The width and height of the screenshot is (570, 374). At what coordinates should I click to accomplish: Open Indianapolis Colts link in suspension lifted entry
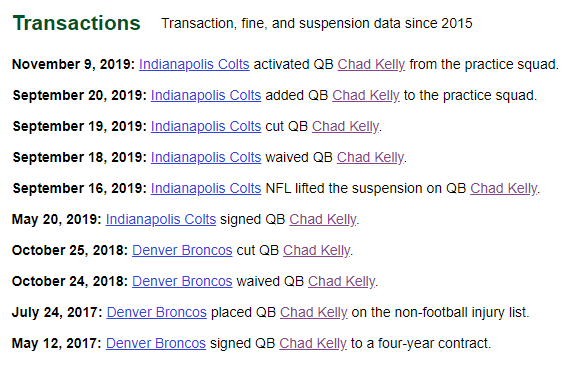click(206, 188)
